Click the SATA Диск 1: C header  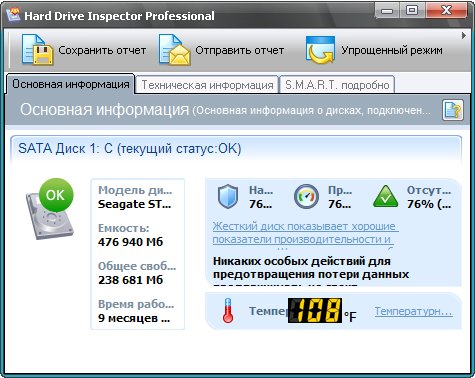pyautogui.click(x=129, y=148)
